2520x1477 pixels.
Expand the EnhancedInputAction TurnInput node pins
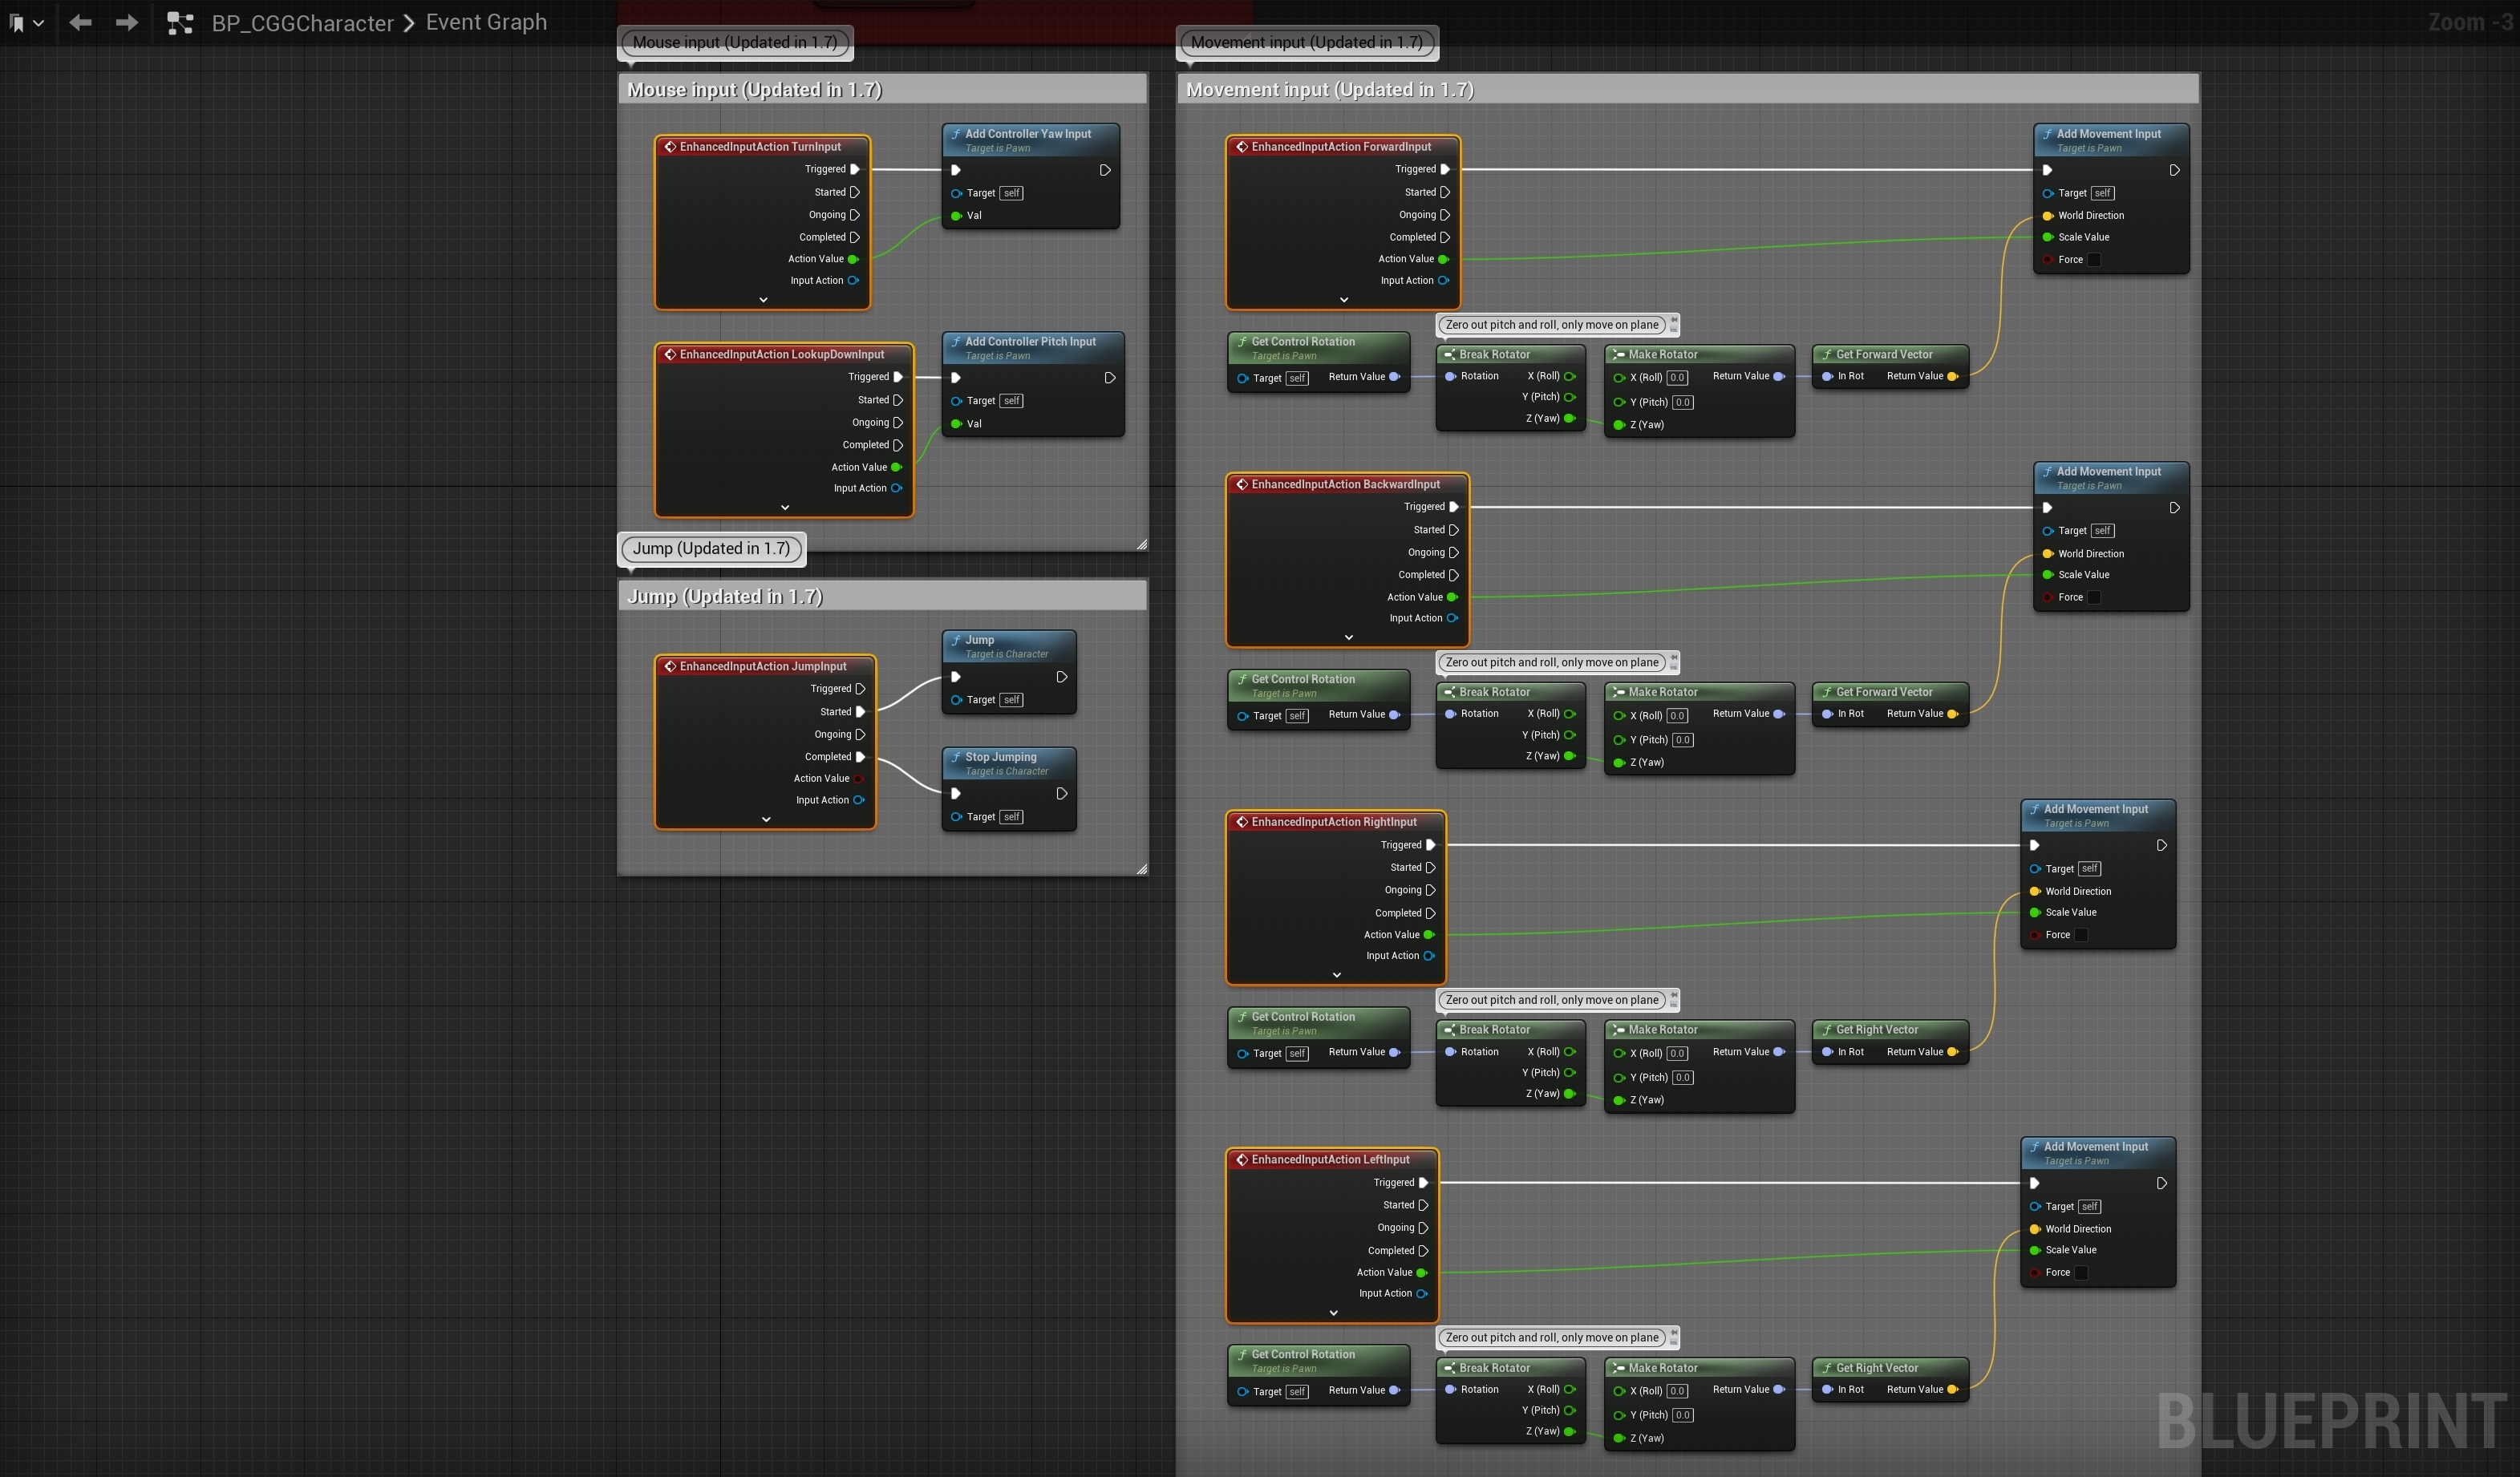[x=763, y=300]
